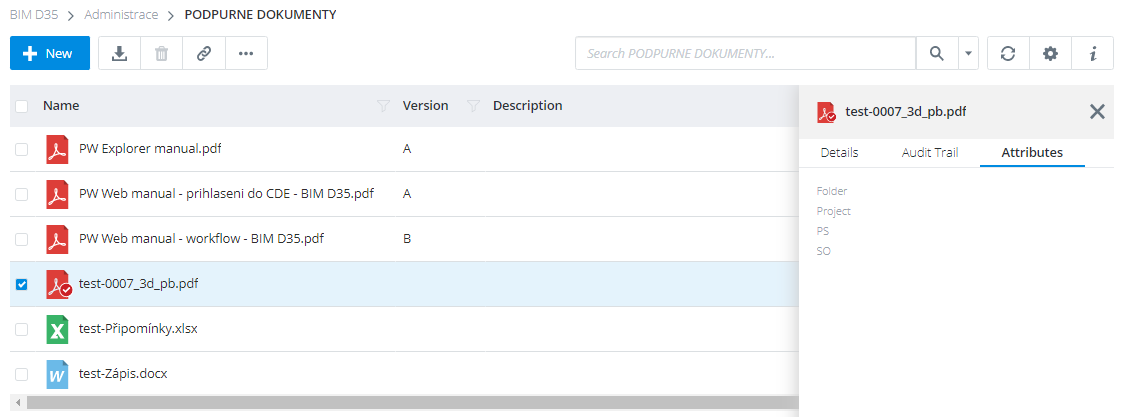
Task: Switch to the Audit Trail tab
Action: [930, 153]
